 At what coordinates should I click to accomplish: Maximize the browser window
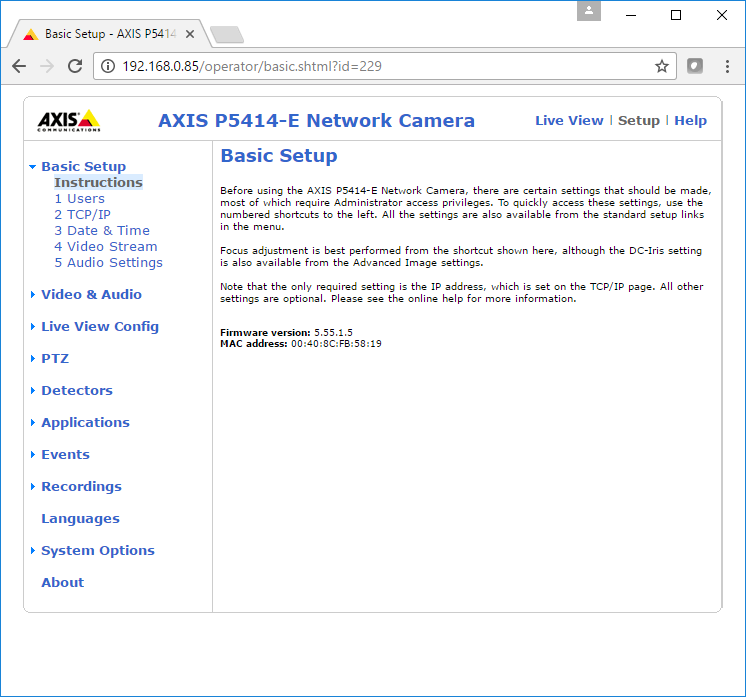point(676,15)
